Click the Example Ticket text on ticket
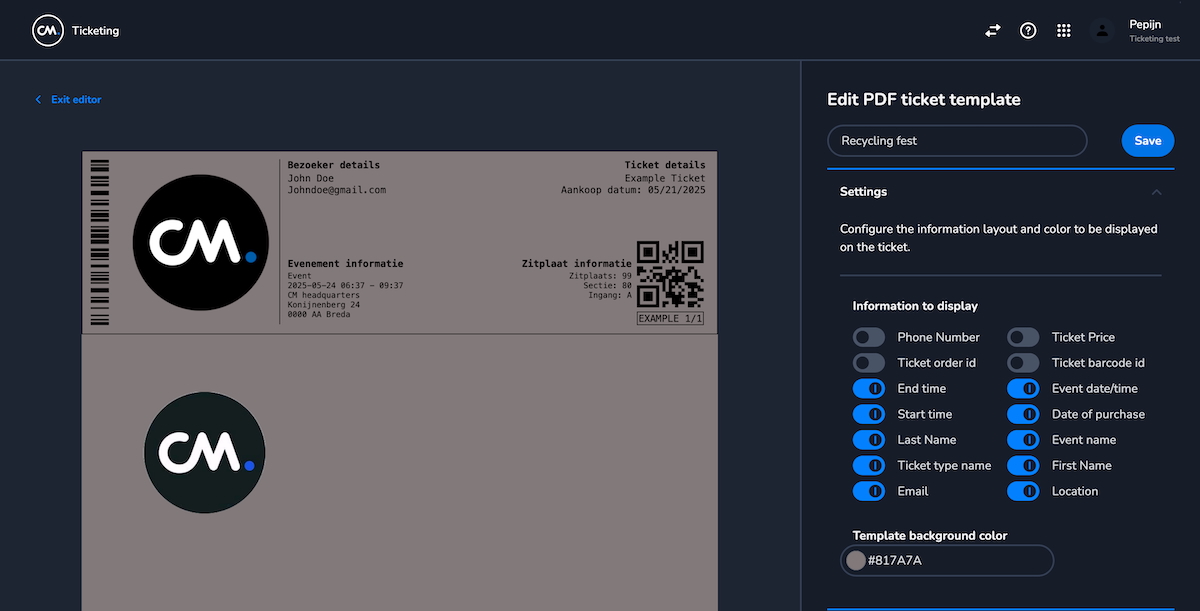1200x611 pixels. [x=665, y=178]
